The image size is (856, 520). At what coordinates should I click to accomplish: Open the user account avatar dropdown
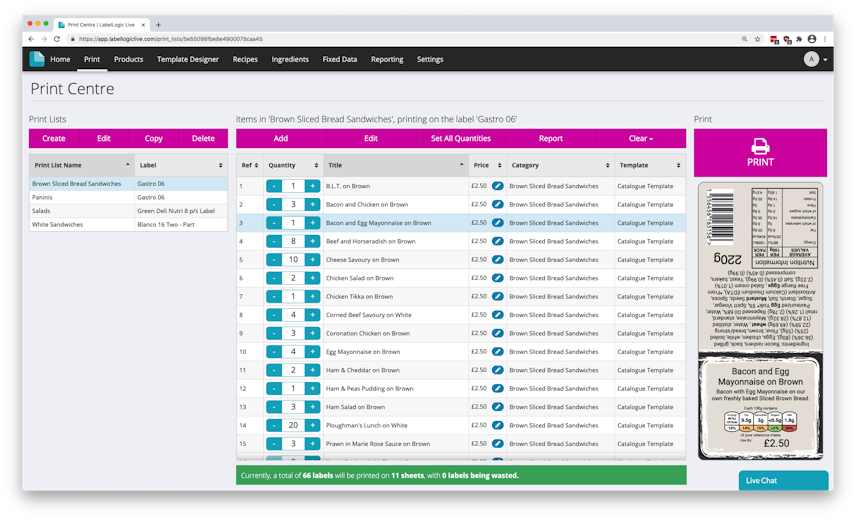coord(815,59)
